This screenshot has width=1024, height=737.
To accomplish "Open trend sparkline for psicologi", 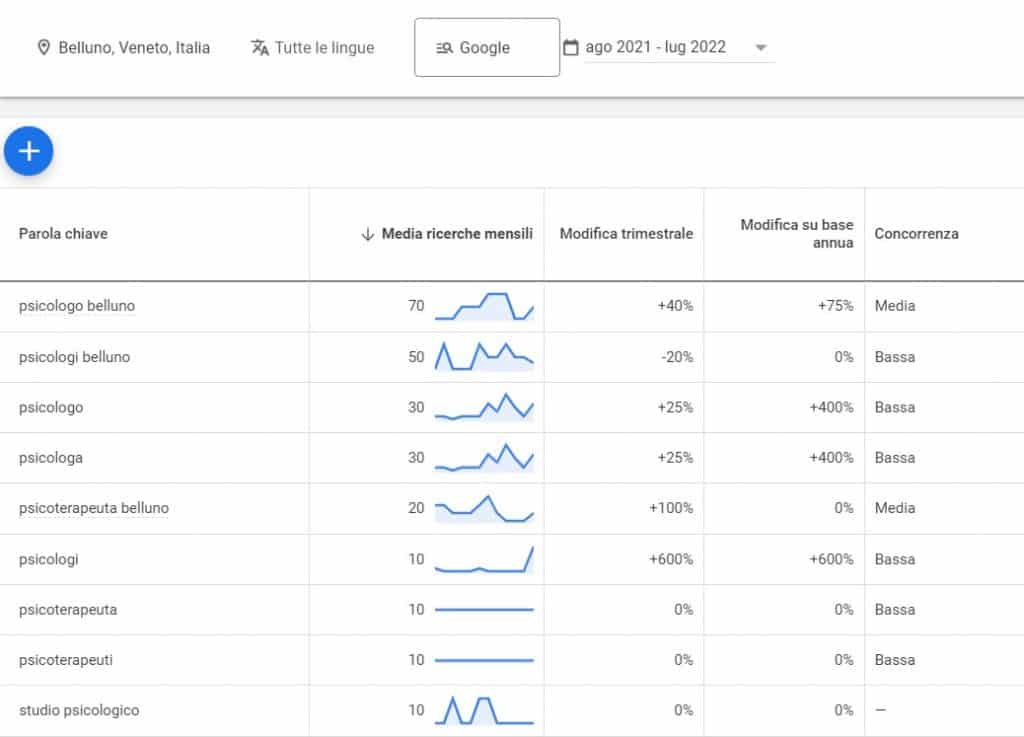I will tap(485, 559).
